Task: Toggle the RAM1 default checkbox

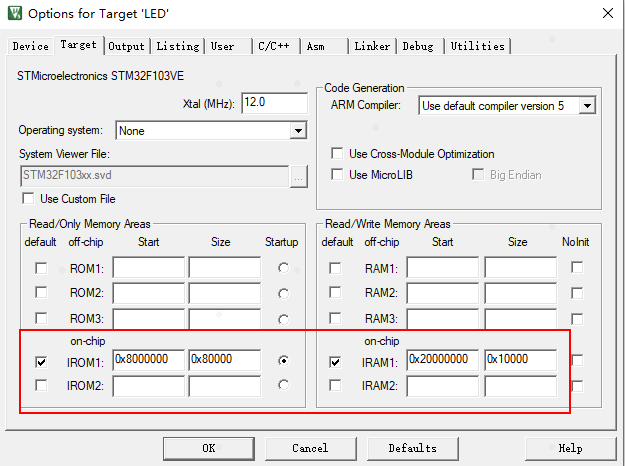Action: coord(335,268)
